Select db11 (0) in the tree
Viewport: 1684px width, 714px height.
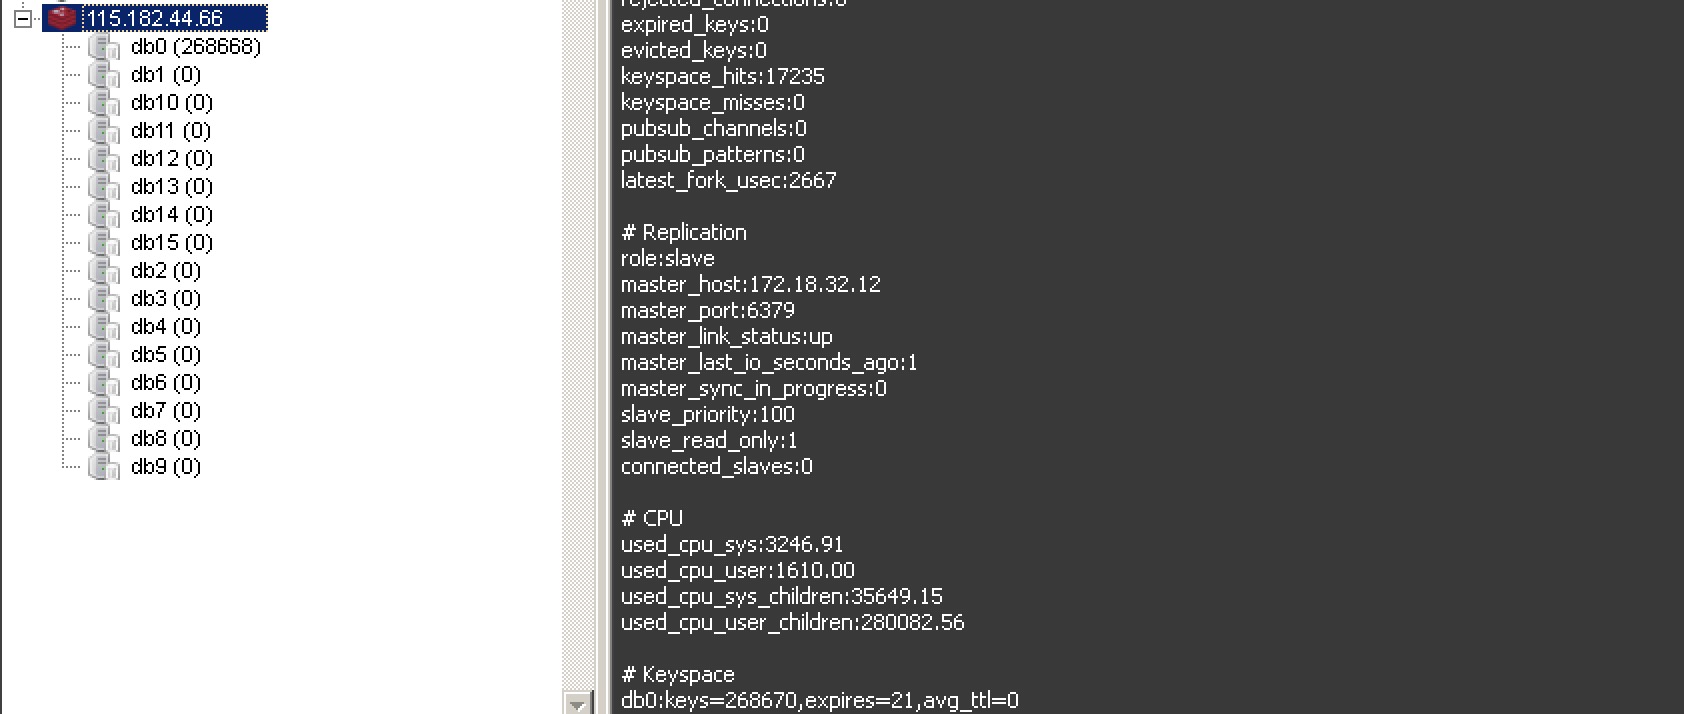pos(171,131)
